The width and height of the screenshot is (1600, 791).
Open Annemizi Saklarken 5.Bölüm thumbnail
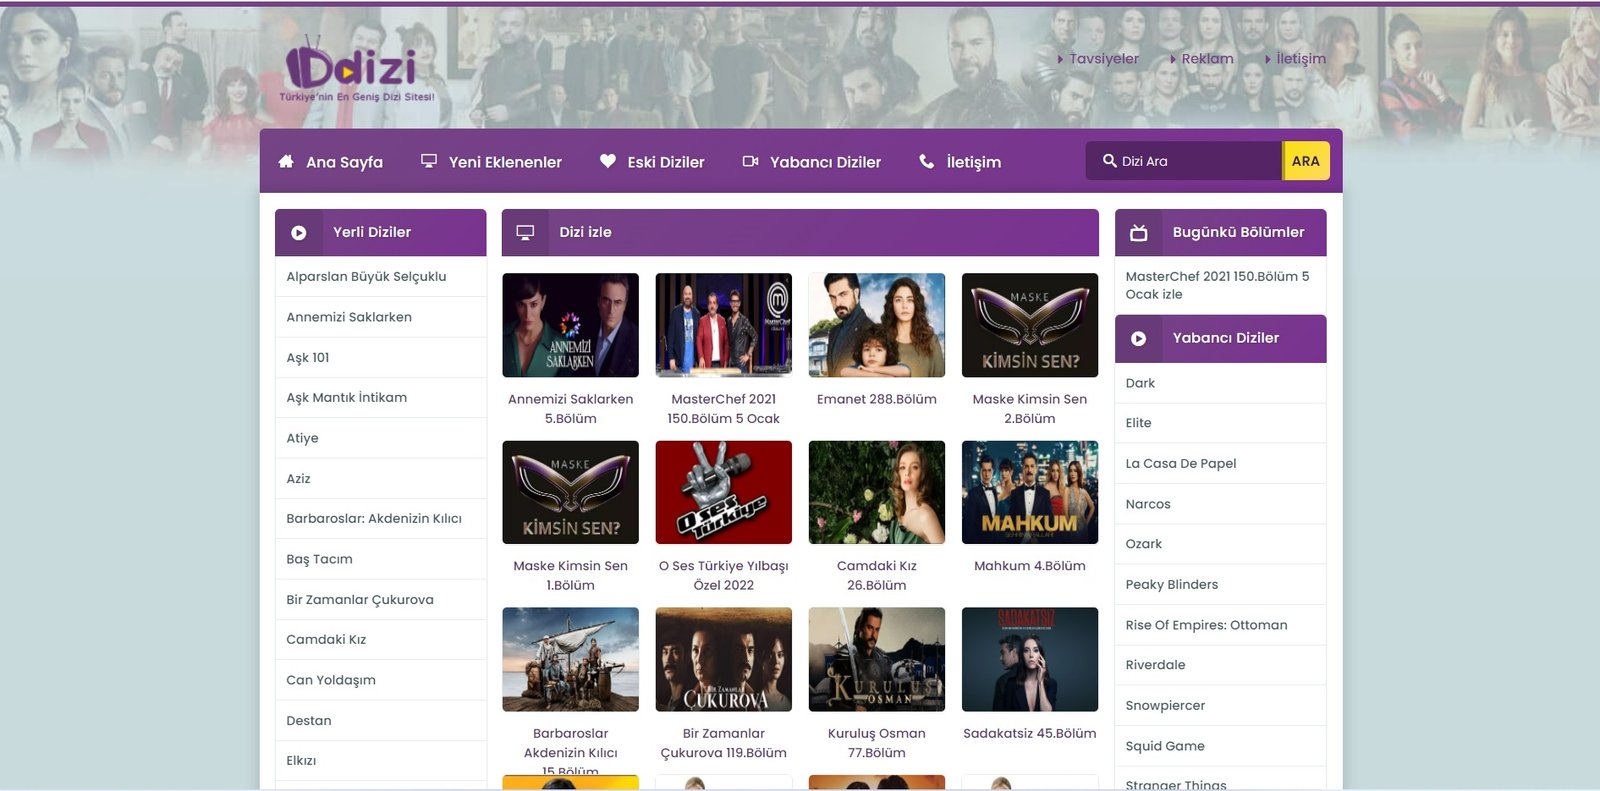coord(570,325)
